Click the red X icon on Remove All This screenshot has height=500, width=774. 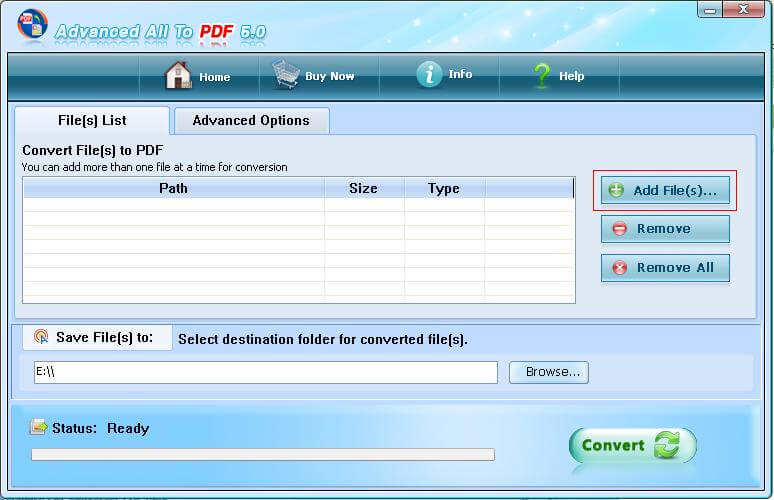tap(619, 268)
